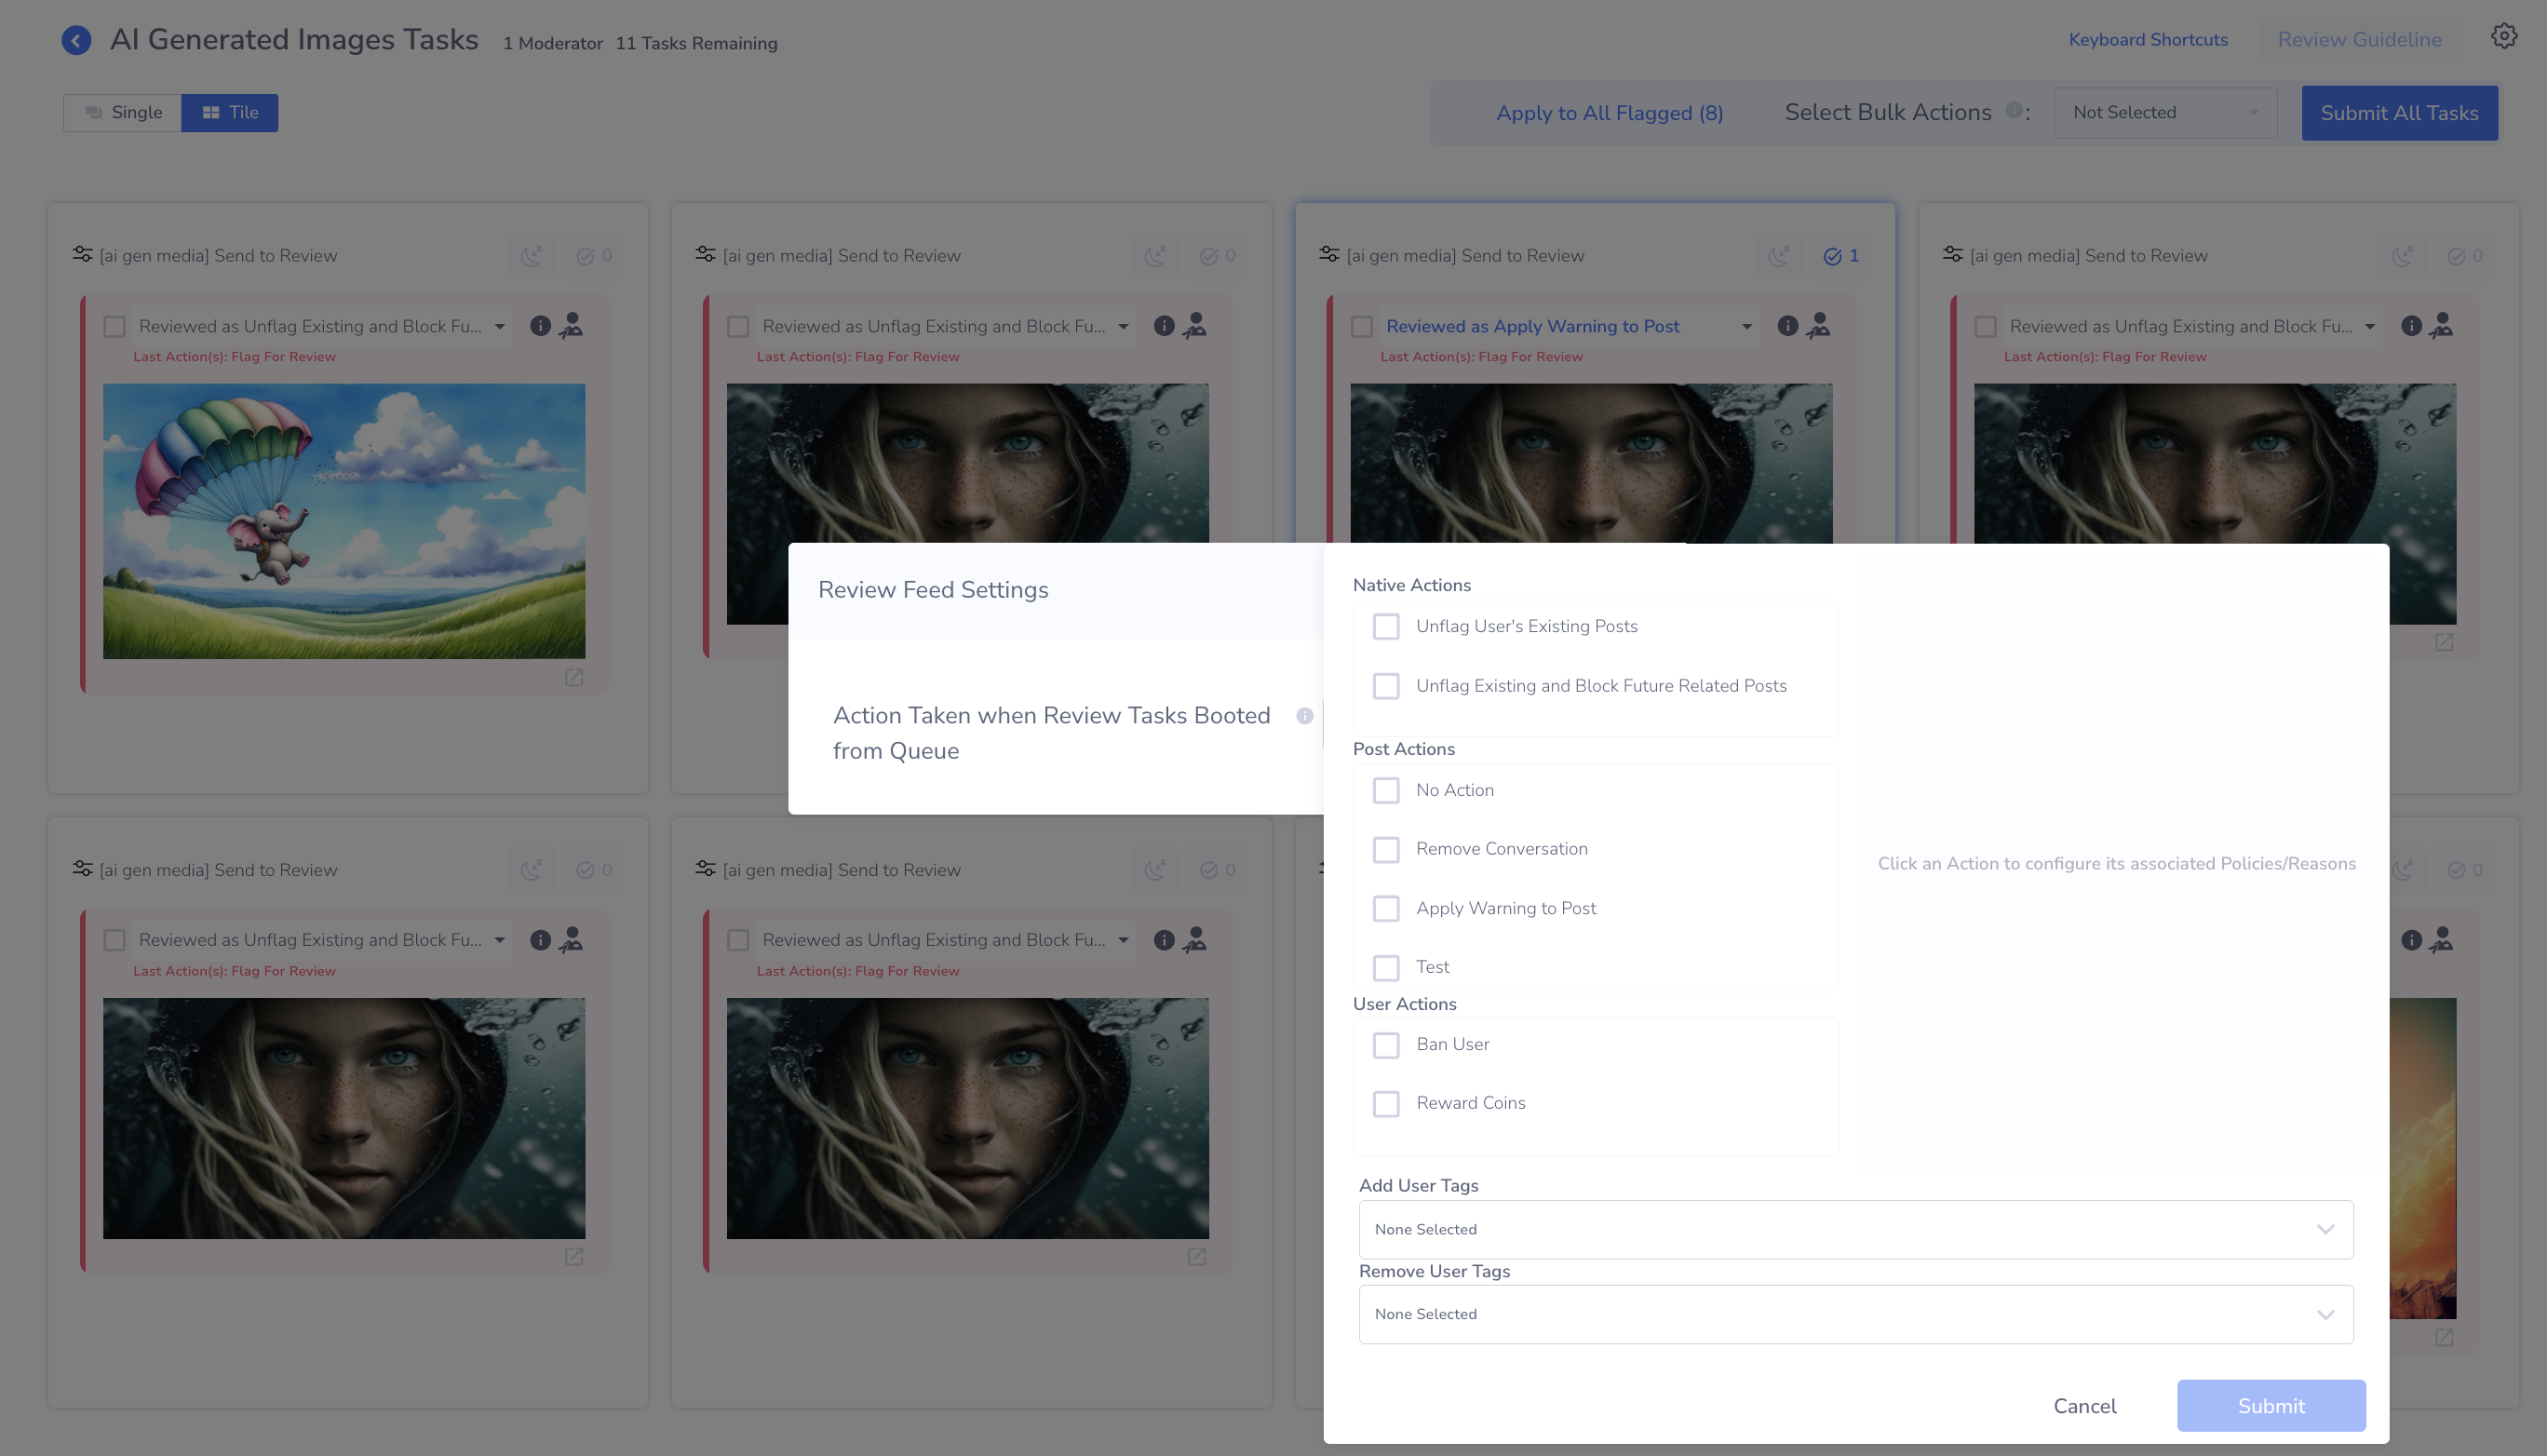The width and height of the screenshot is (2547, 1456).
Task: Open external link icon under elephant image
Action: 574,678
